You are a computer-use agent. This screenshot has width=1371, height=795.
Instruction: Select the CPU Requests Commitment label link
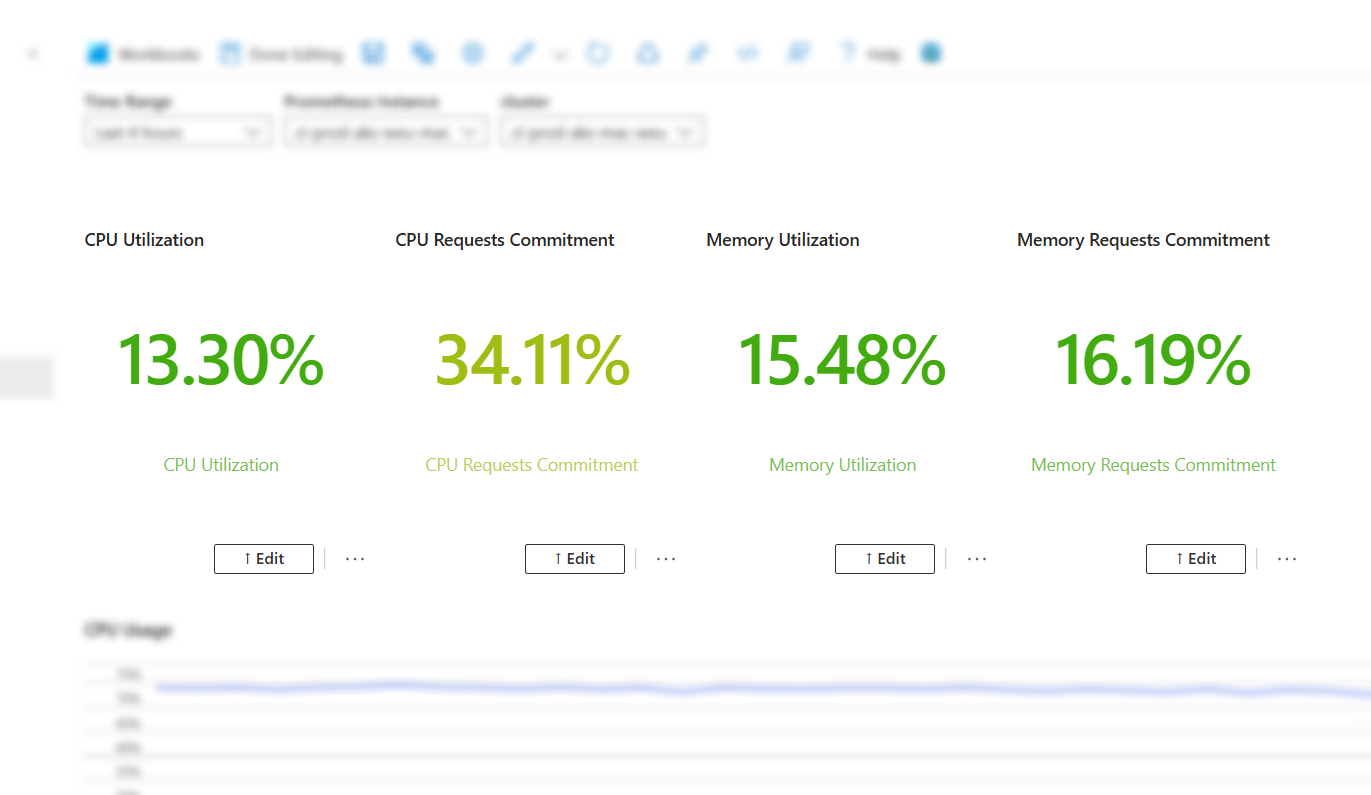point(531,465)
